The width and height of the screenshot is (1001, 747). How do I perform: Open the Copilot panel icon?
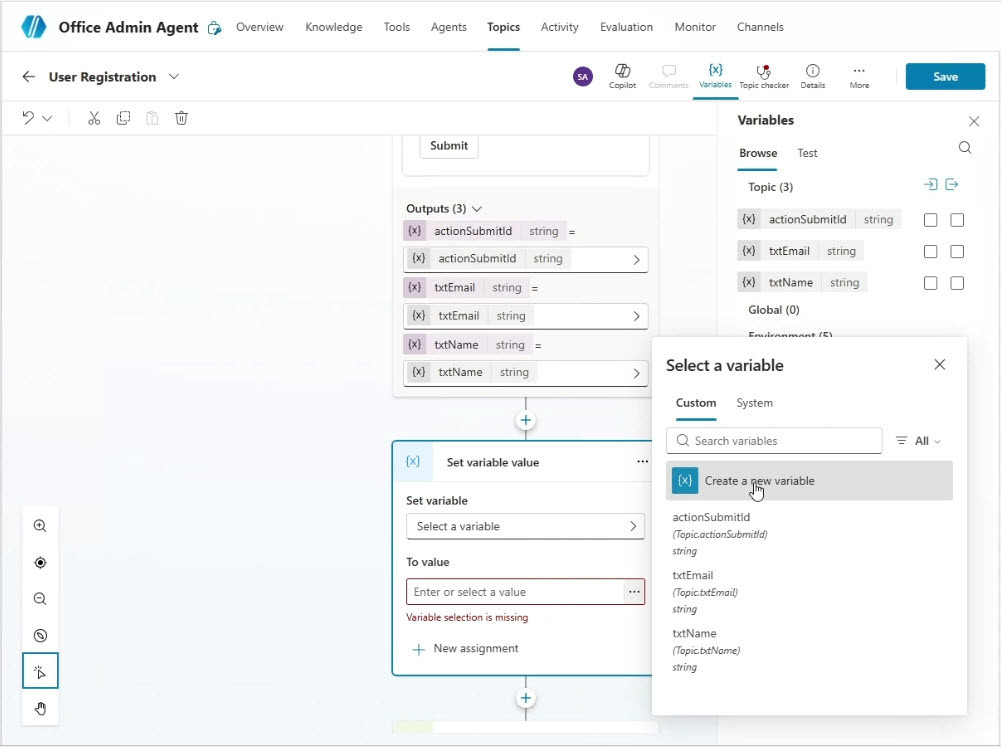pyautogui.click(x=622, y=76)
